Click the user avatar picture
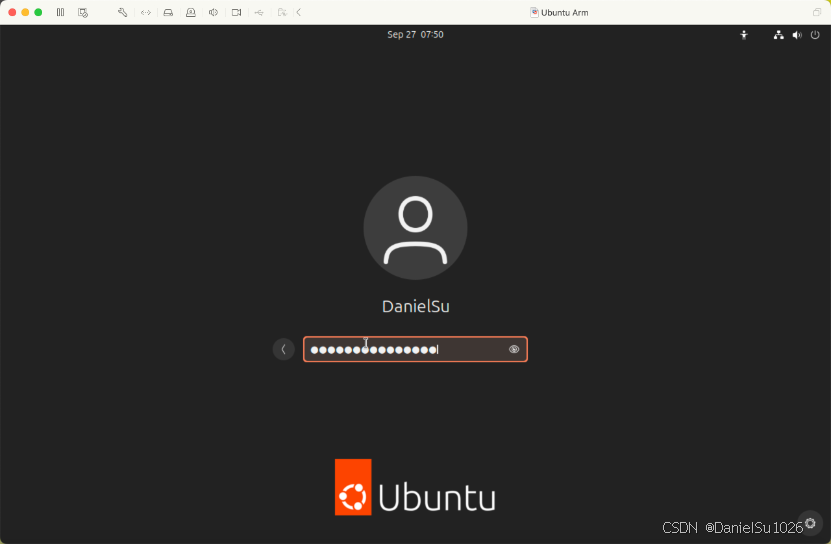This screenshot has width=832, height=544. pos(415,228)
